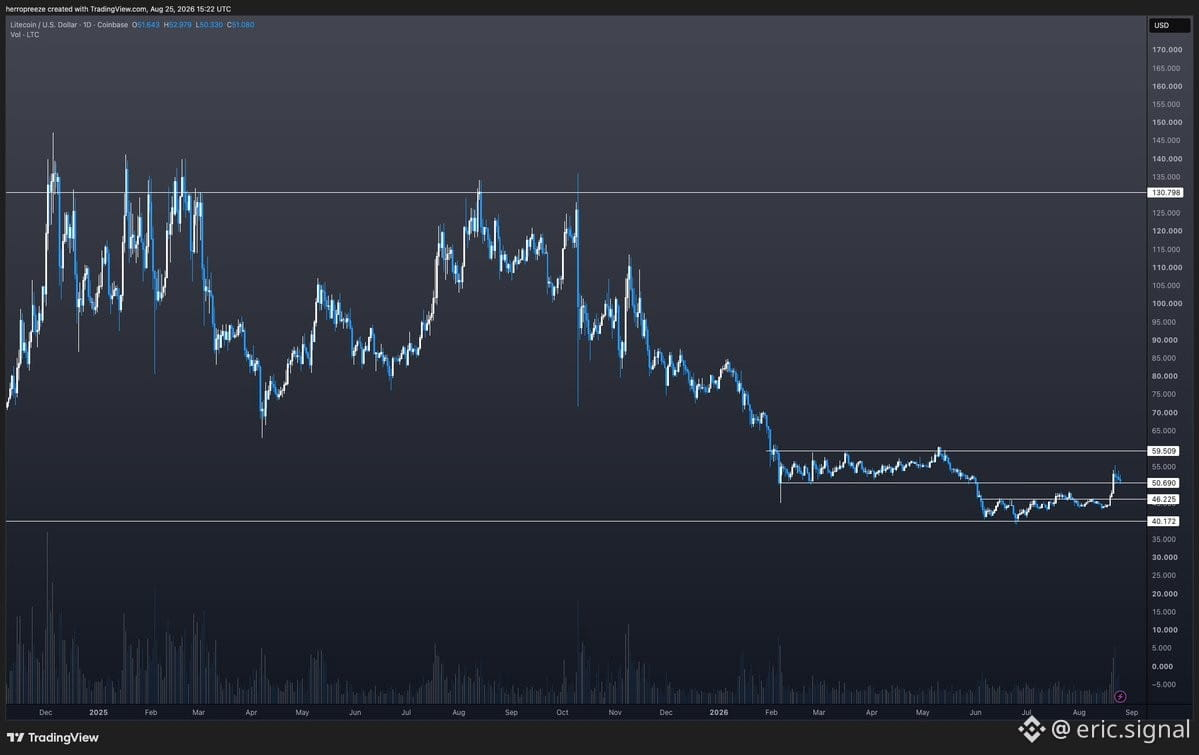
Task: Click the 110.000 price axis label
Action: [x=1167, y=268]
